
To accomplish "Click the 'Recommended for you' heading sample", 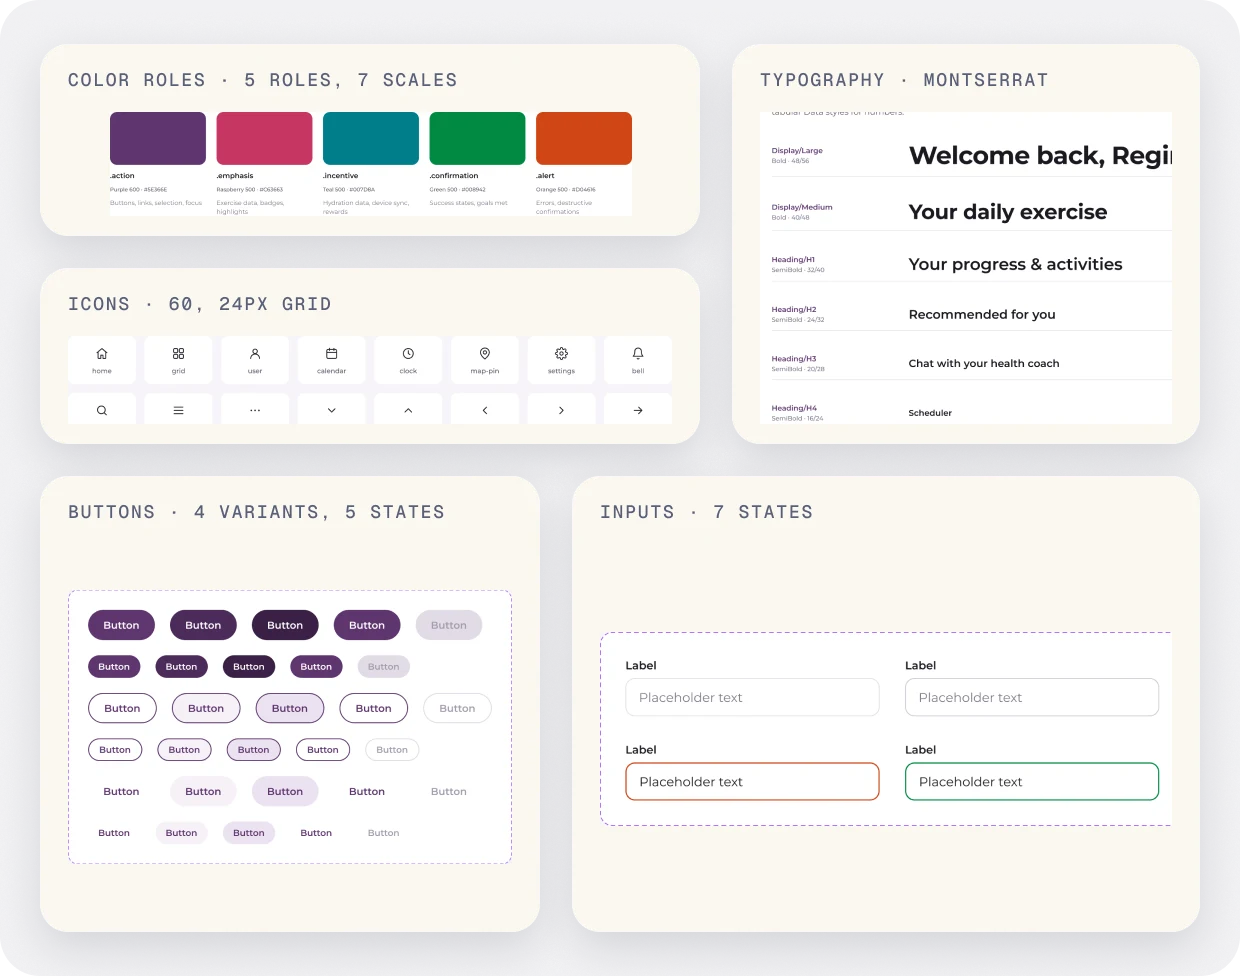I will (x=982, y=314).
